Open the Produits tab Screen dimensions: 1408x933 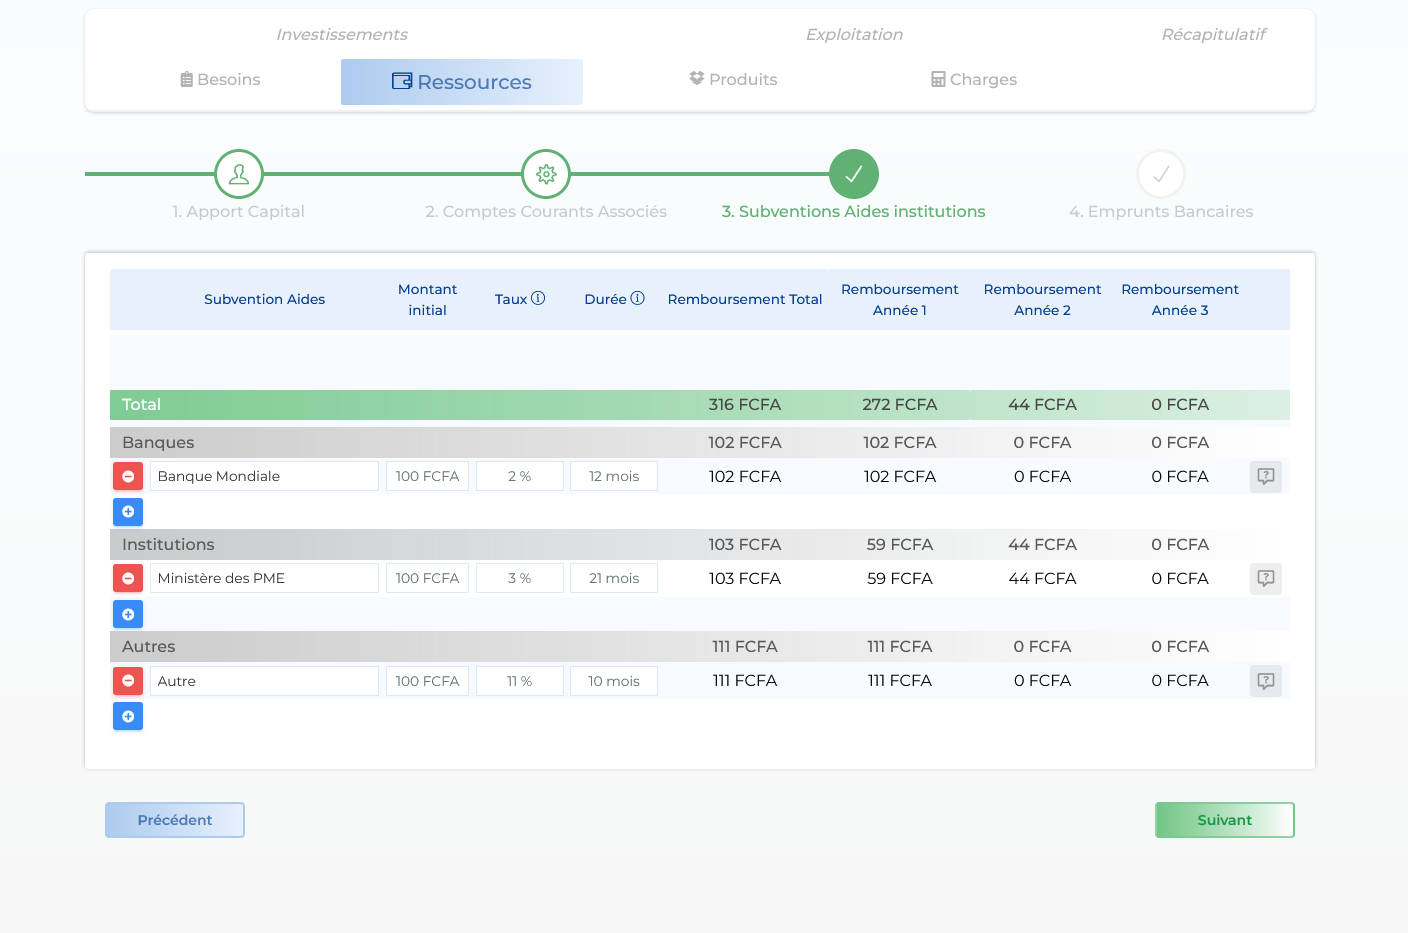[733, 80]
